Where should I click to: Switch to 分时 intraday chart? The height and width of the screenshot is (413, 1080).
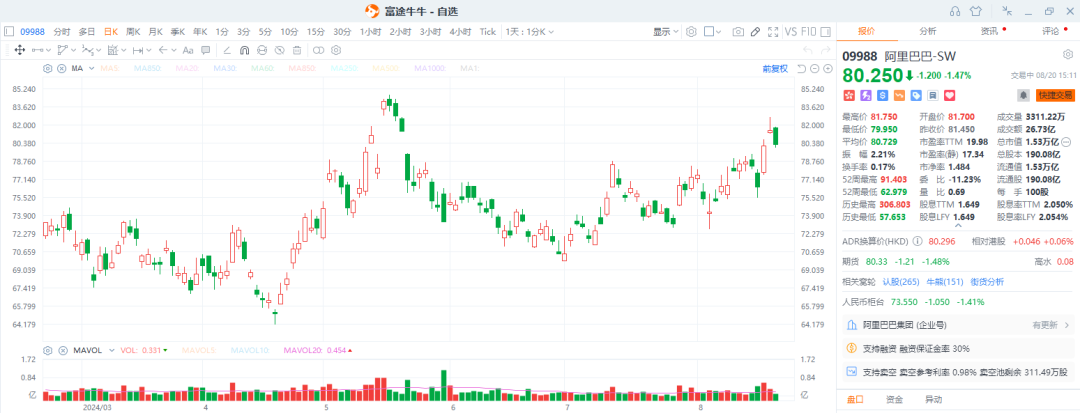click(62, 32)
